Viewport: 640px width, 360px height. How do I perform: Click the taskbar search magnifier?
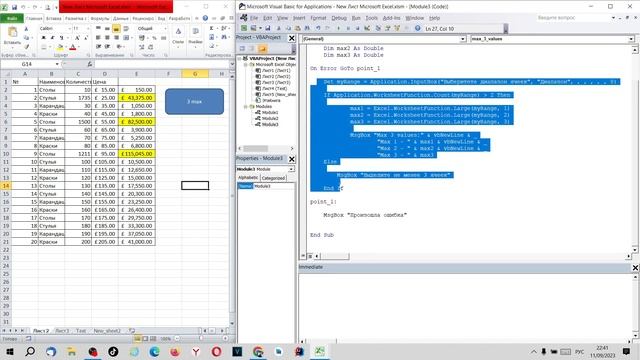point(30,351)
